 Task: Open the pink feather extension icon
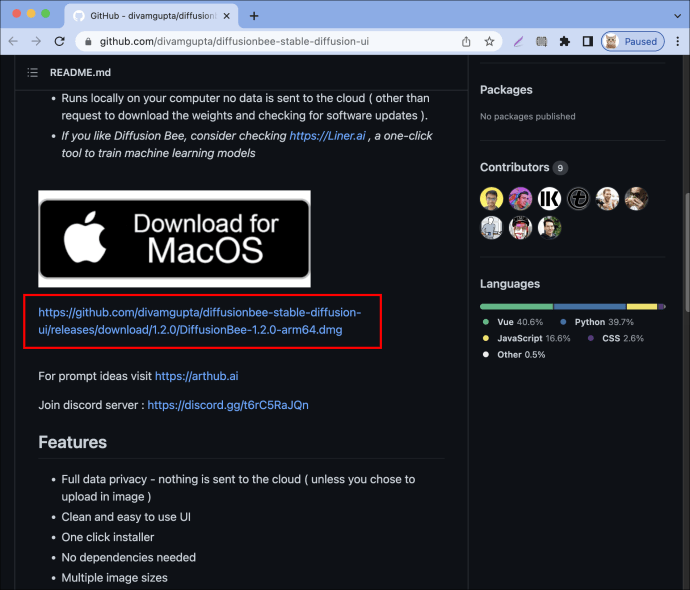point(518,41)
